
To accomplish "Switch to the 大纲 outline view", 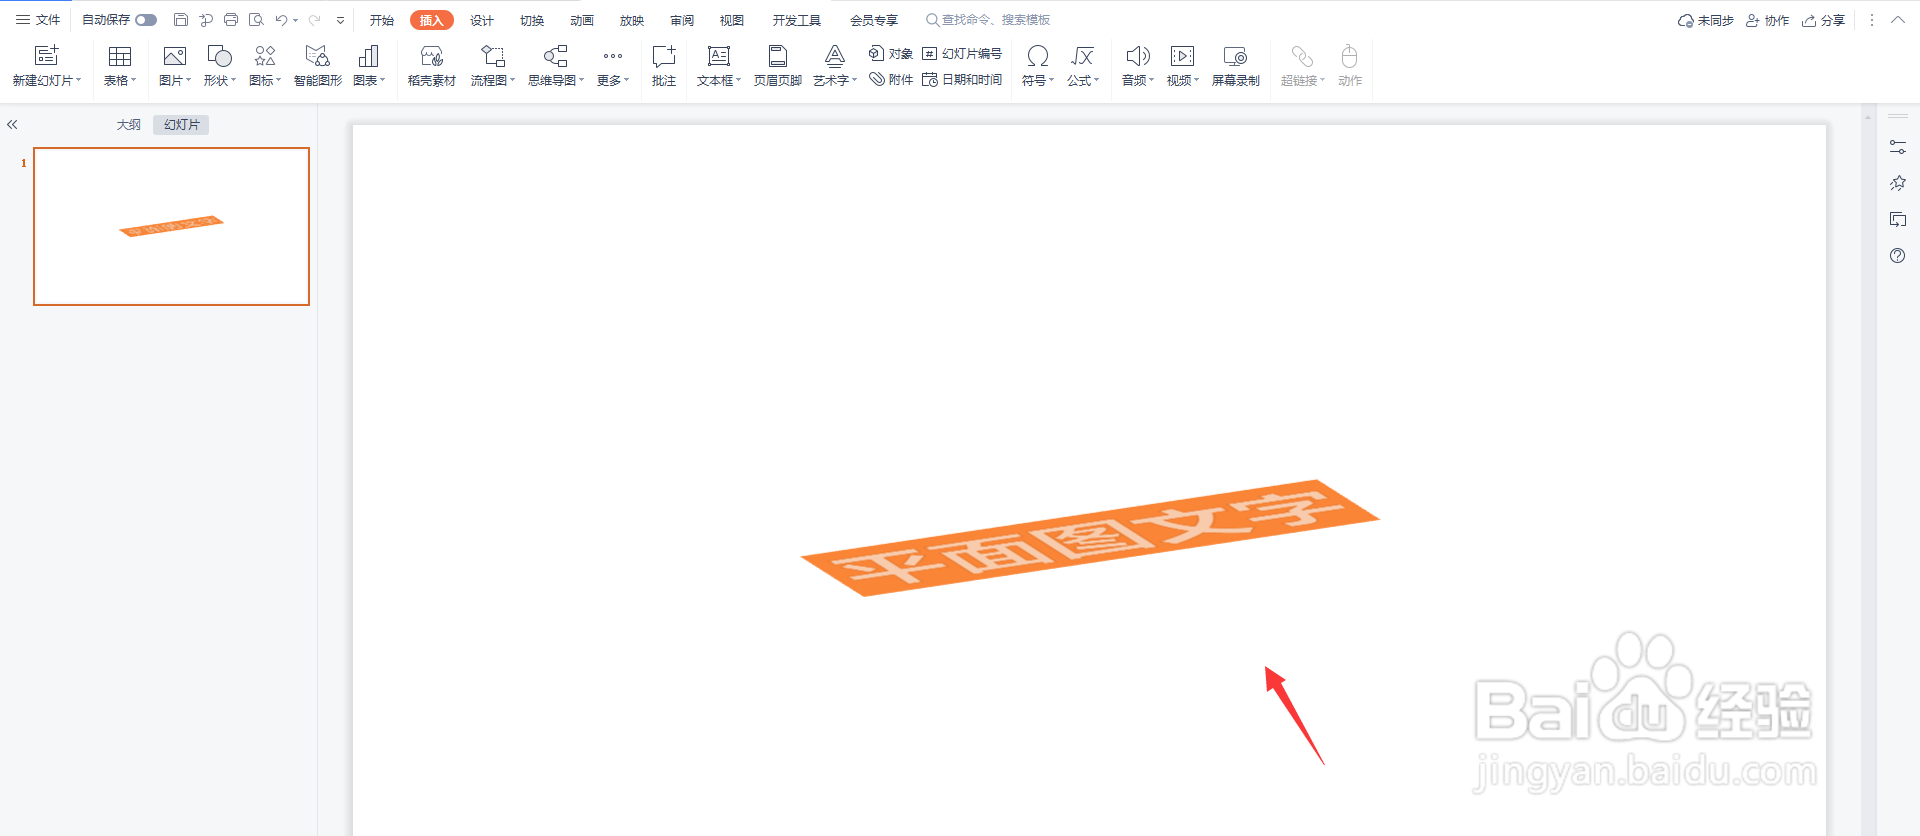I will tap(129, 125).
